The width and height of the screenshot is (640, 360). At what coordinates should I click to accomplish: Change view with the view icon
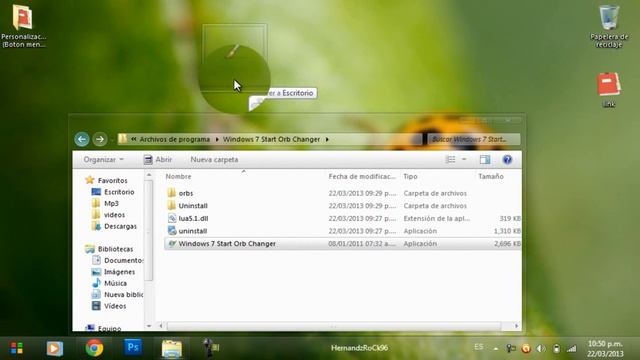(450, 160)
